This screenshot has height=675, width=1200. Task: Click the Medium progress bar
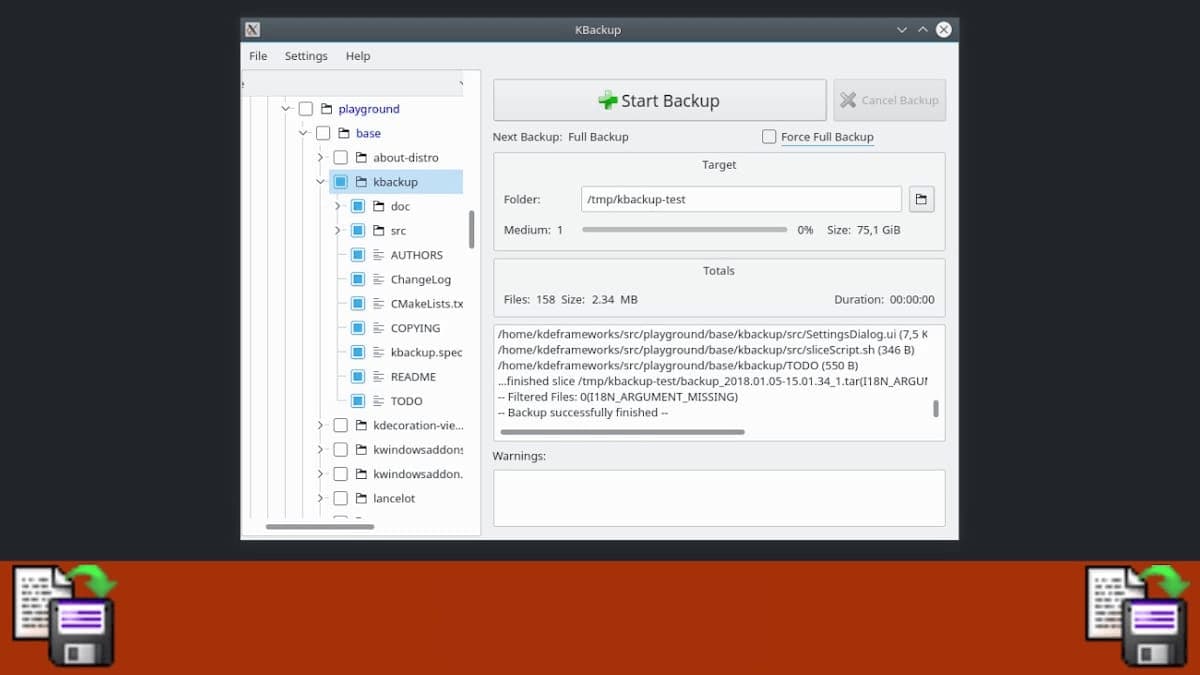point(685,230)
